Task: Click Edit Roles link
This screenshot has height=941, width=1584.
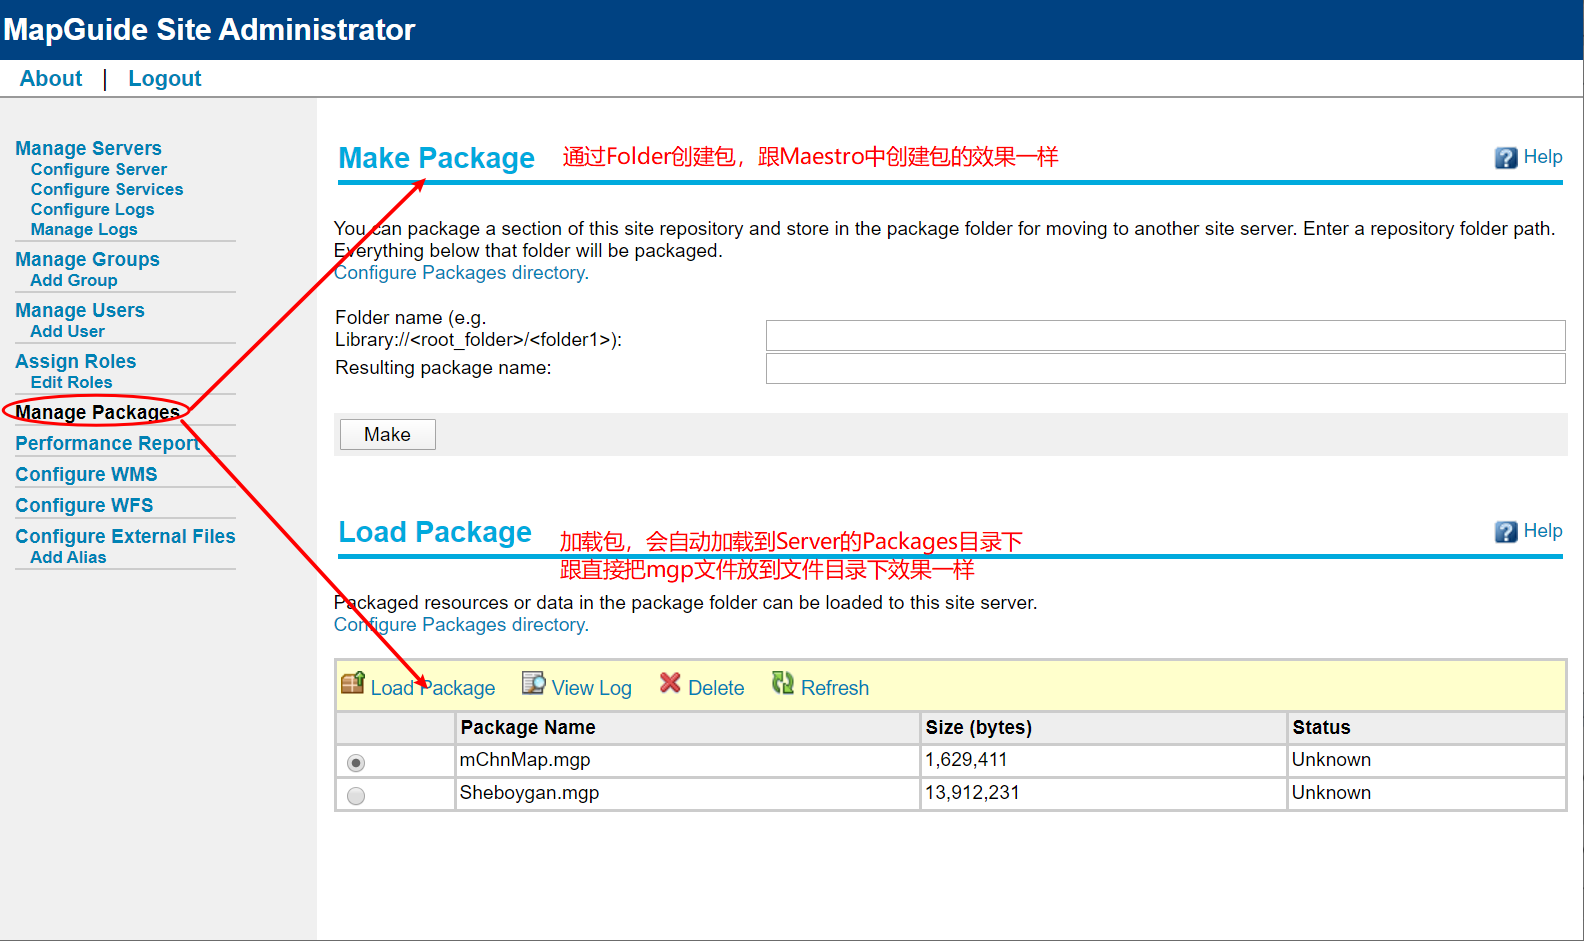Action: 72,383
